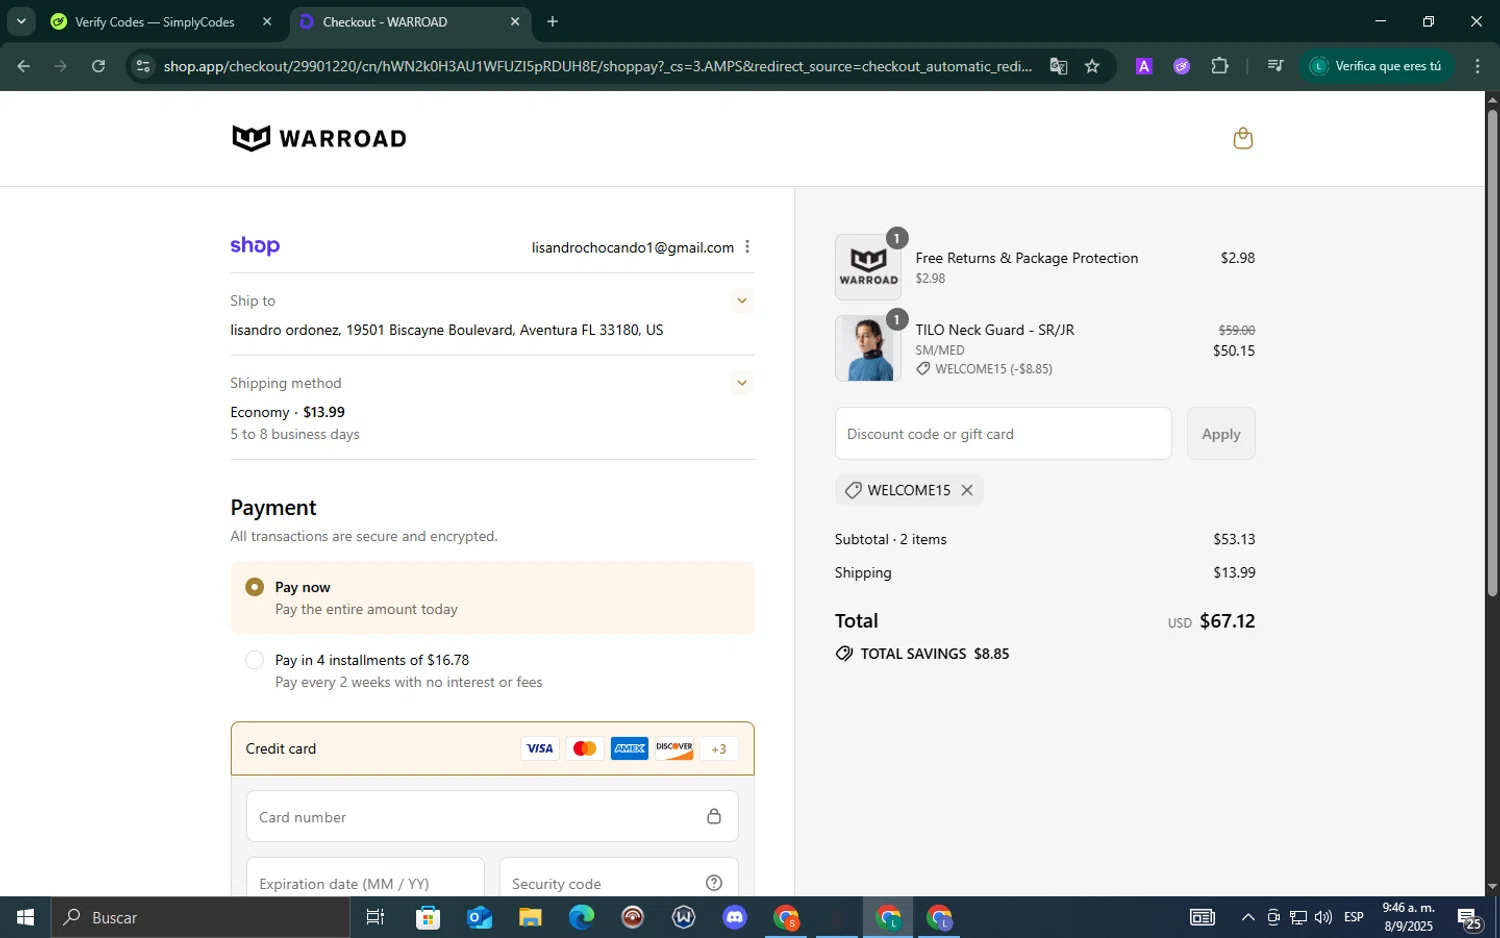Click the Verifica que eres tú profile button
This screenshot has height=938, width=1500.
tap(1377, 66)
